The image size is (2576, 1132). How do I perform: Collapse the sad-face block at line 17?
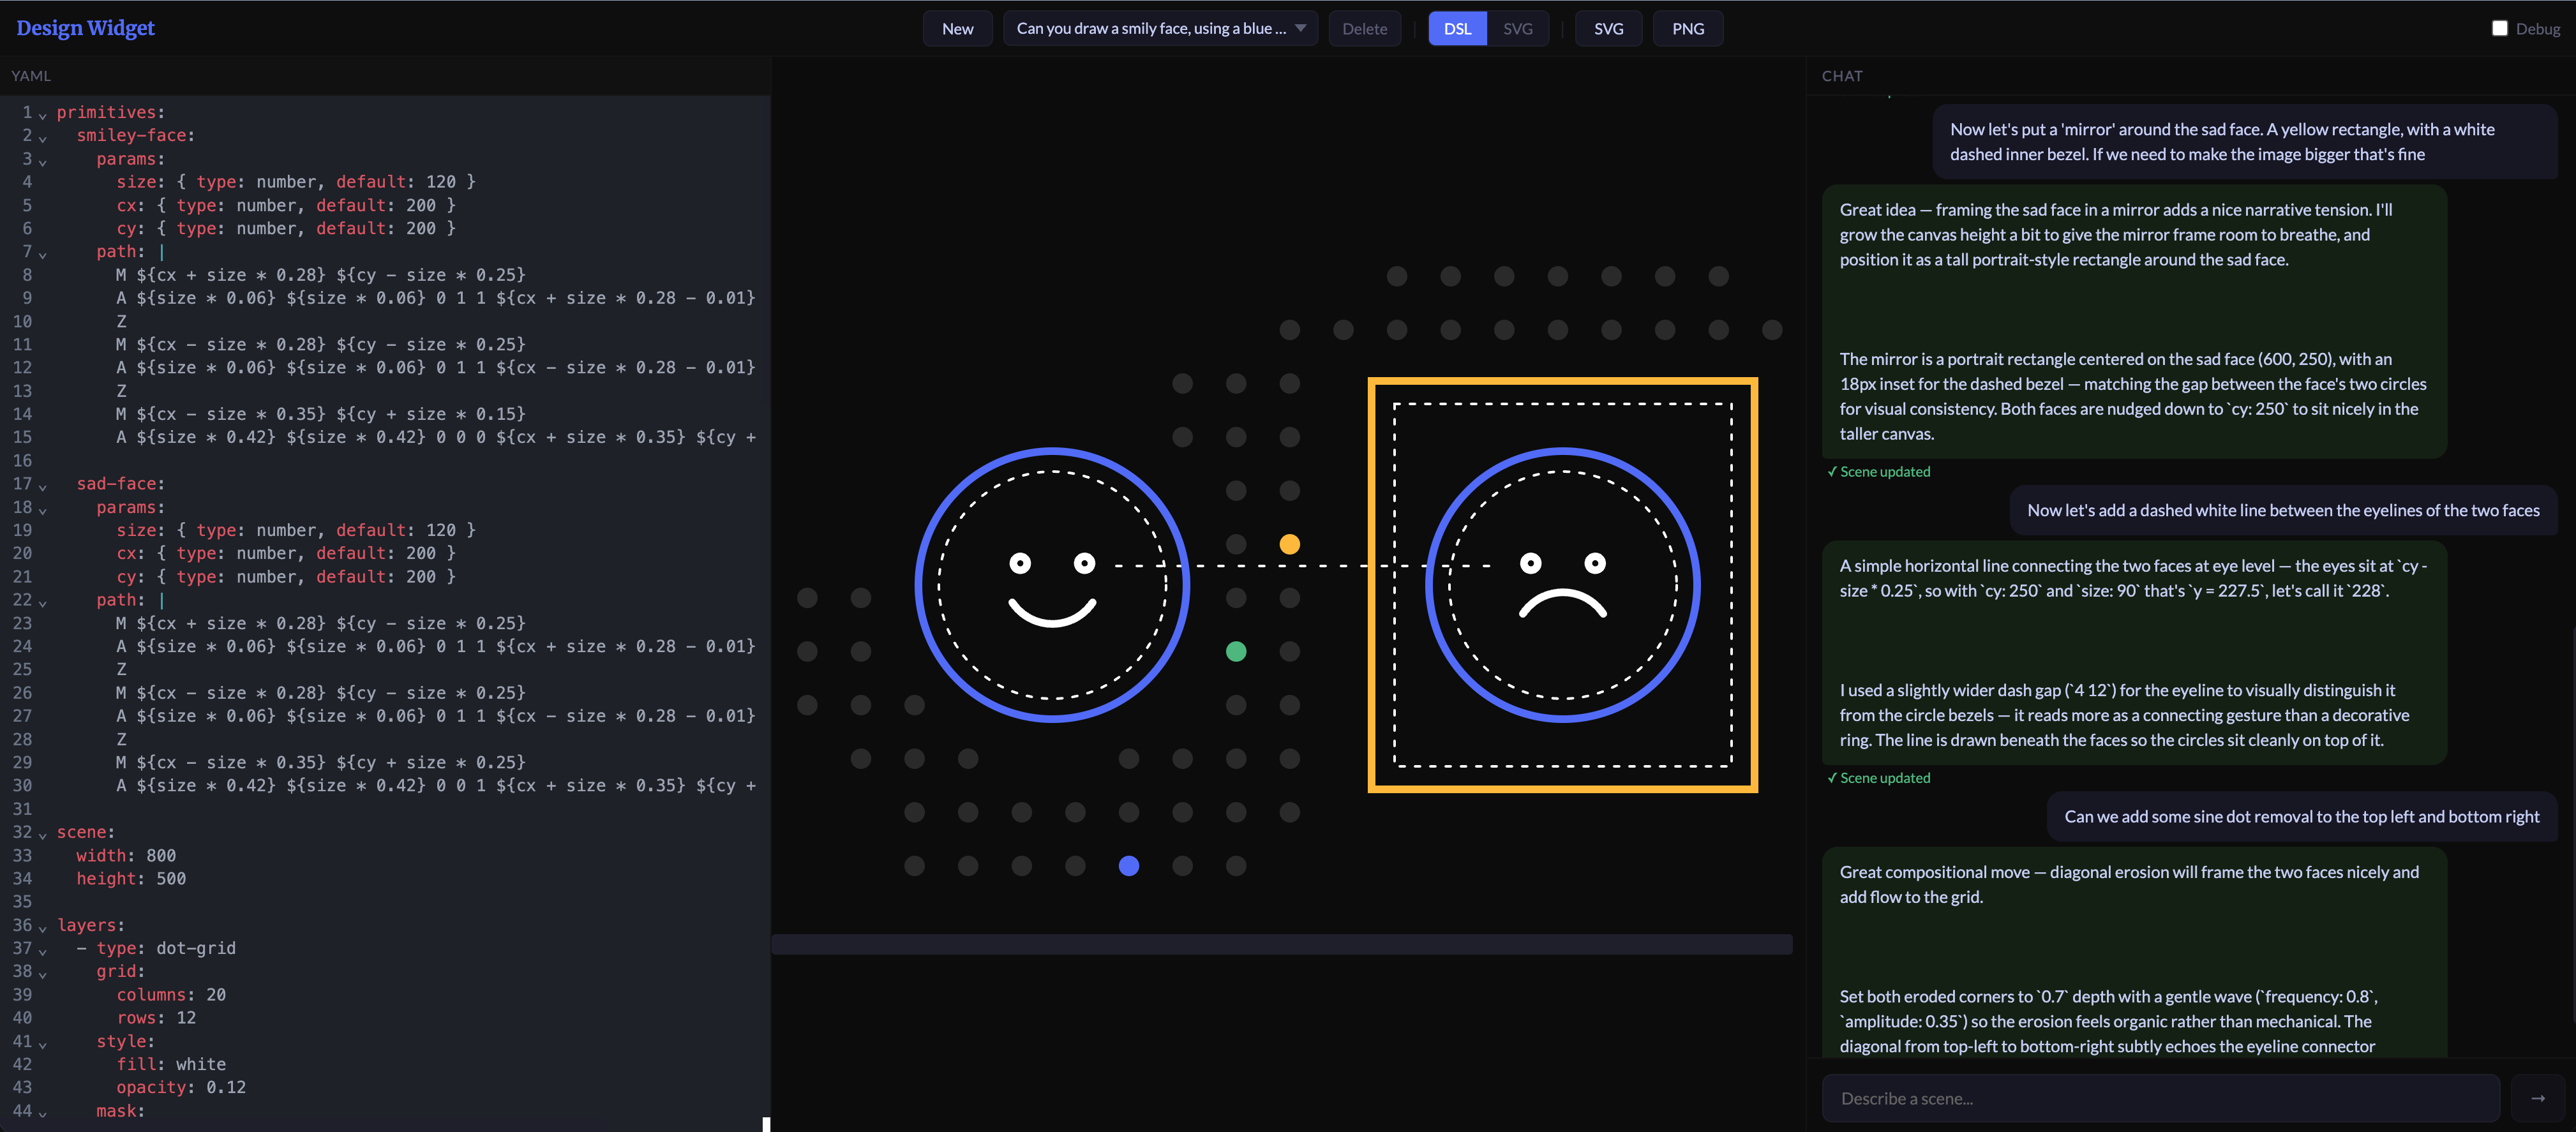coord(43,486)
